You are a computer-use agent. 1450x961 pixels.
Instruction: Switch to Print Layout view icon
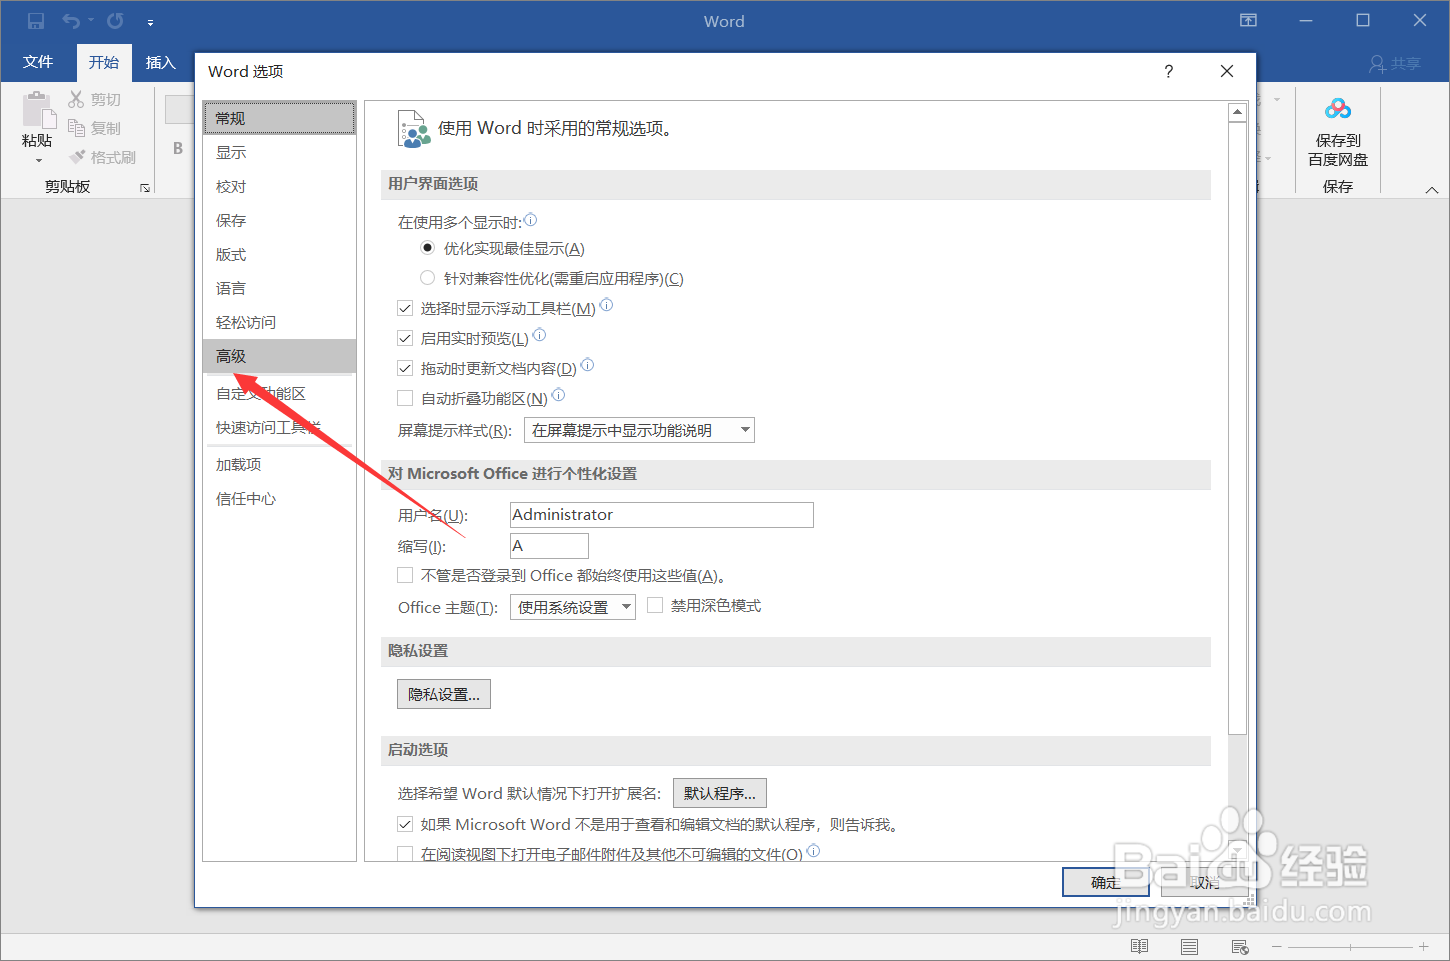[x=1189, y=946]
